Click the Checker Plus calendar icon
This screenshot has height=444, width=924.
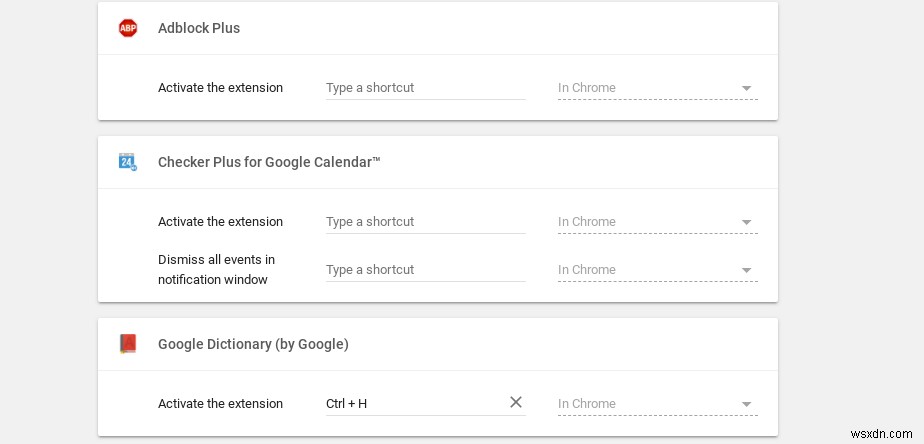point(128,162)
